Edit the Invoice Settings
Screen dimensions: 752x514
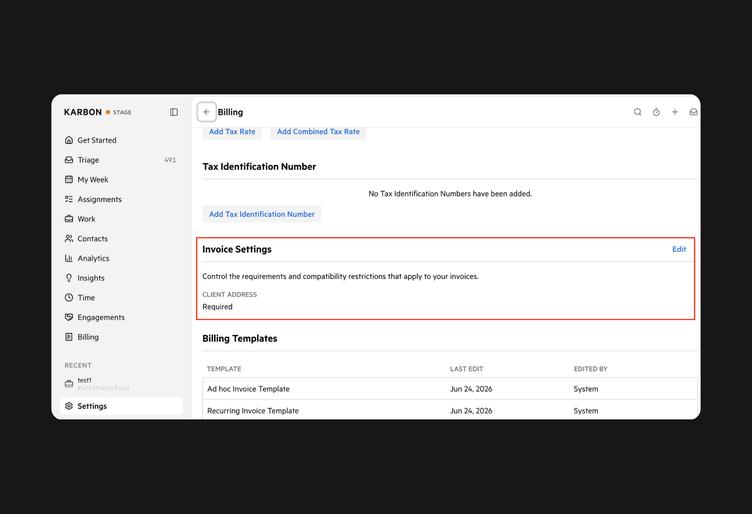click(x=679, y=249)
